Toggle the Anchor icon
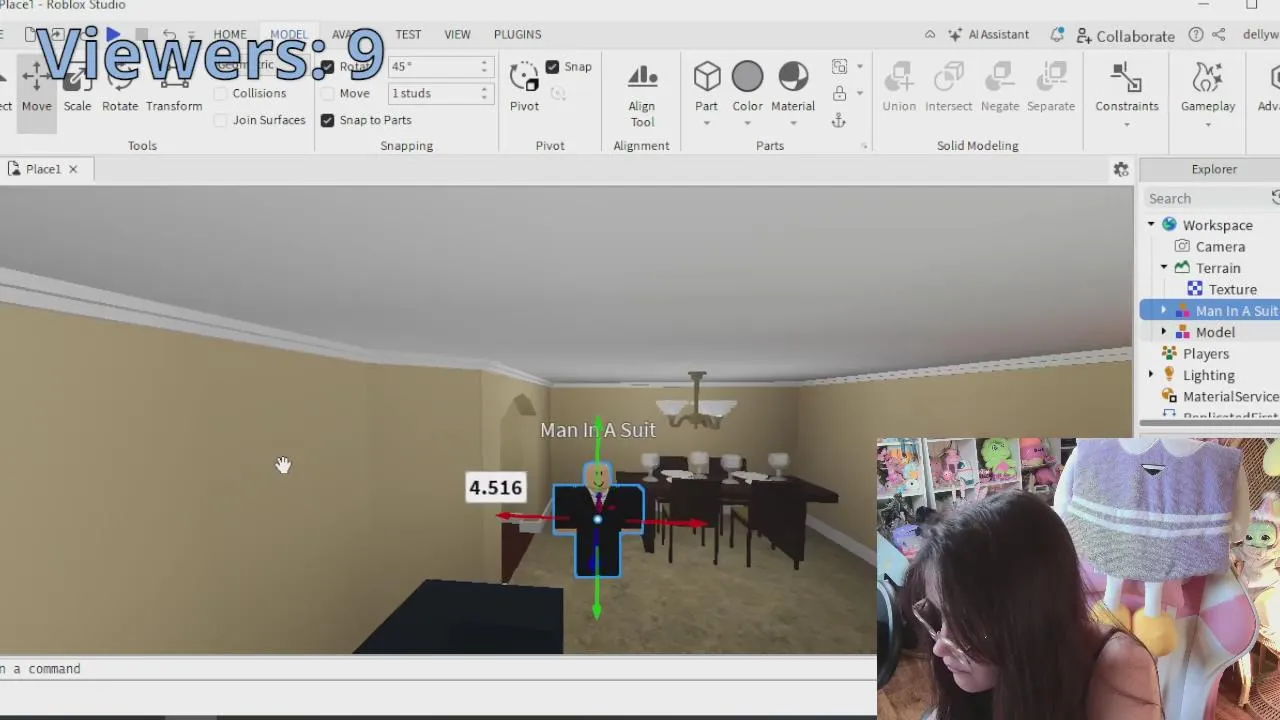This screenshot has height=720, width=1280. (x=839, y=120)
